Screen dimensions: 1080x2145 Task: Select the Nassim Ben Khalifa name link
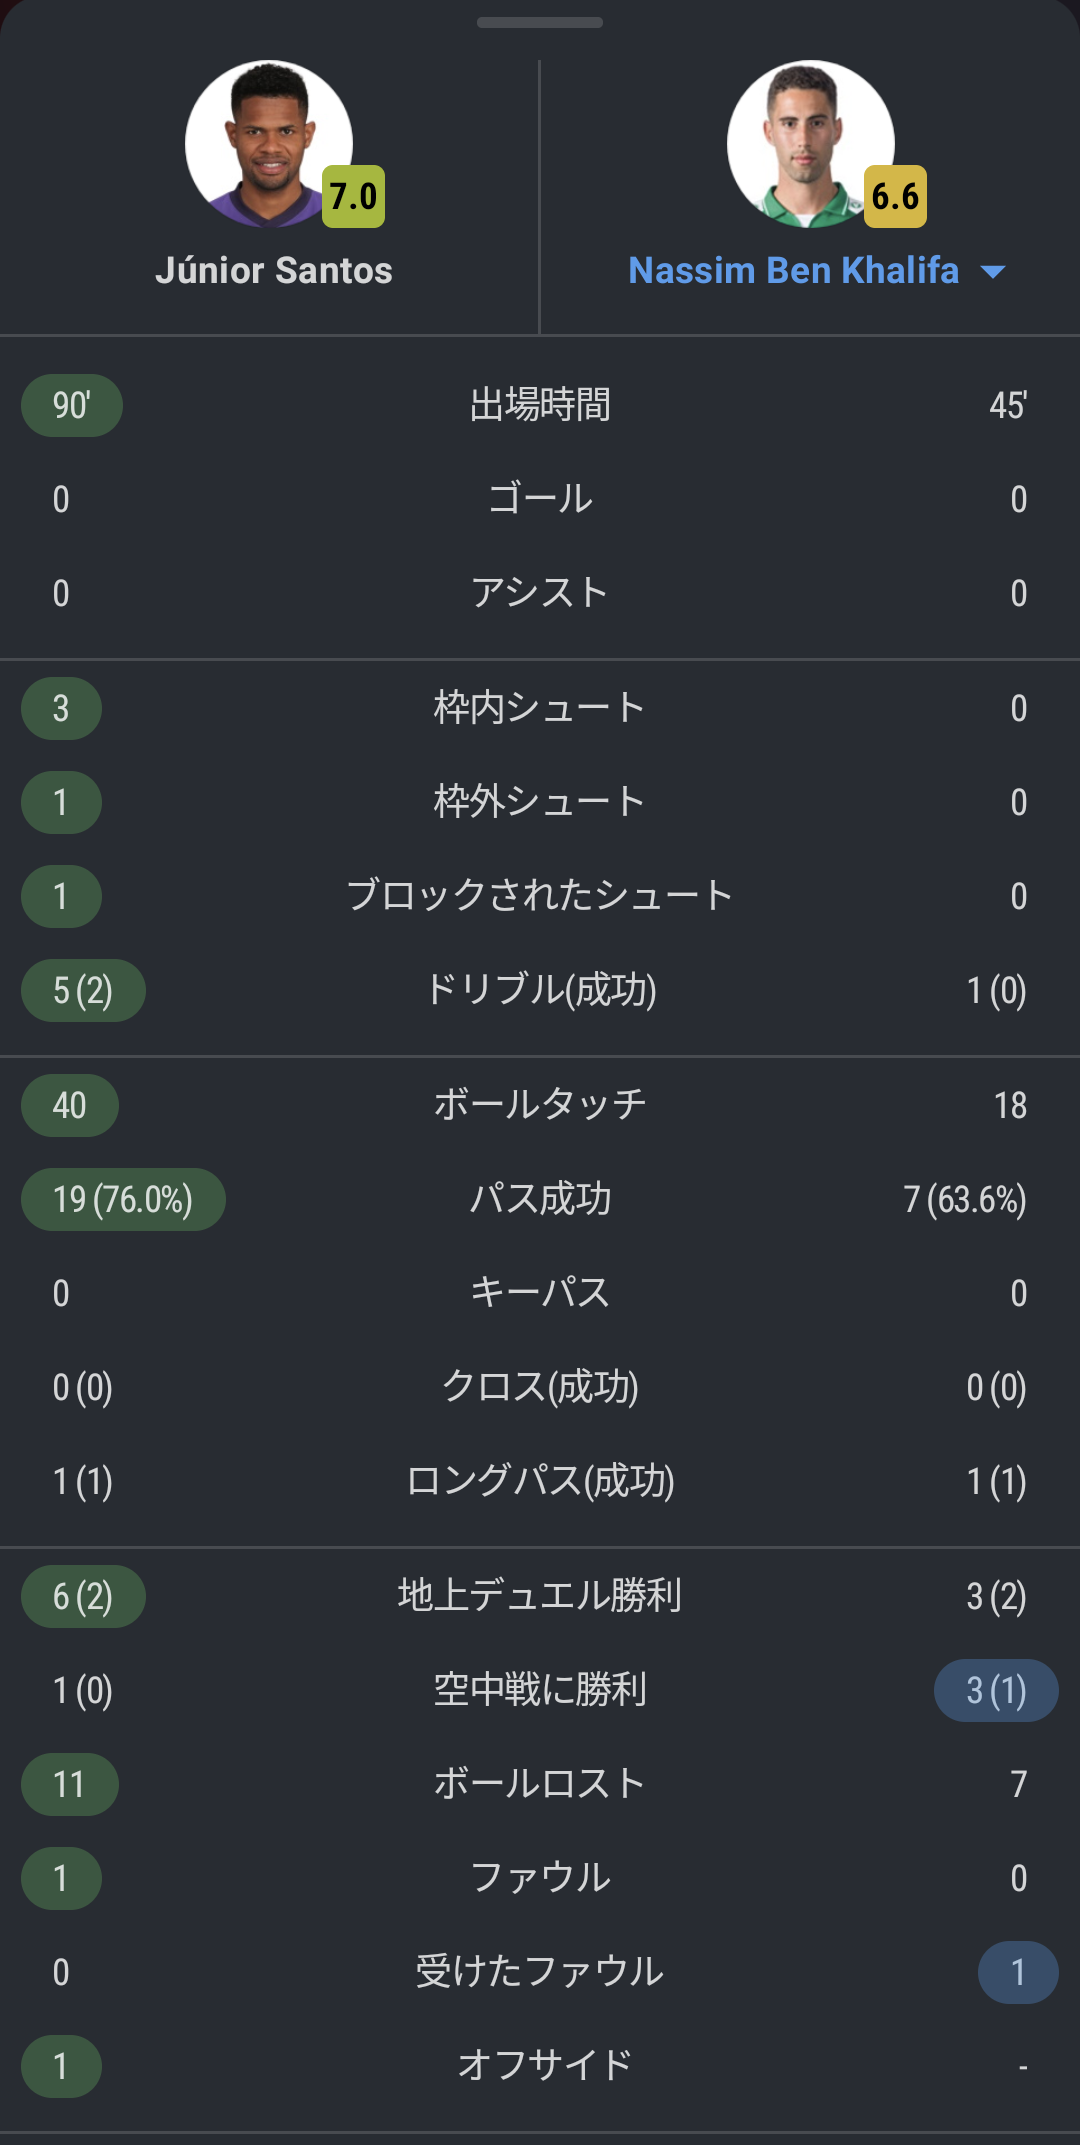(793, 271)
